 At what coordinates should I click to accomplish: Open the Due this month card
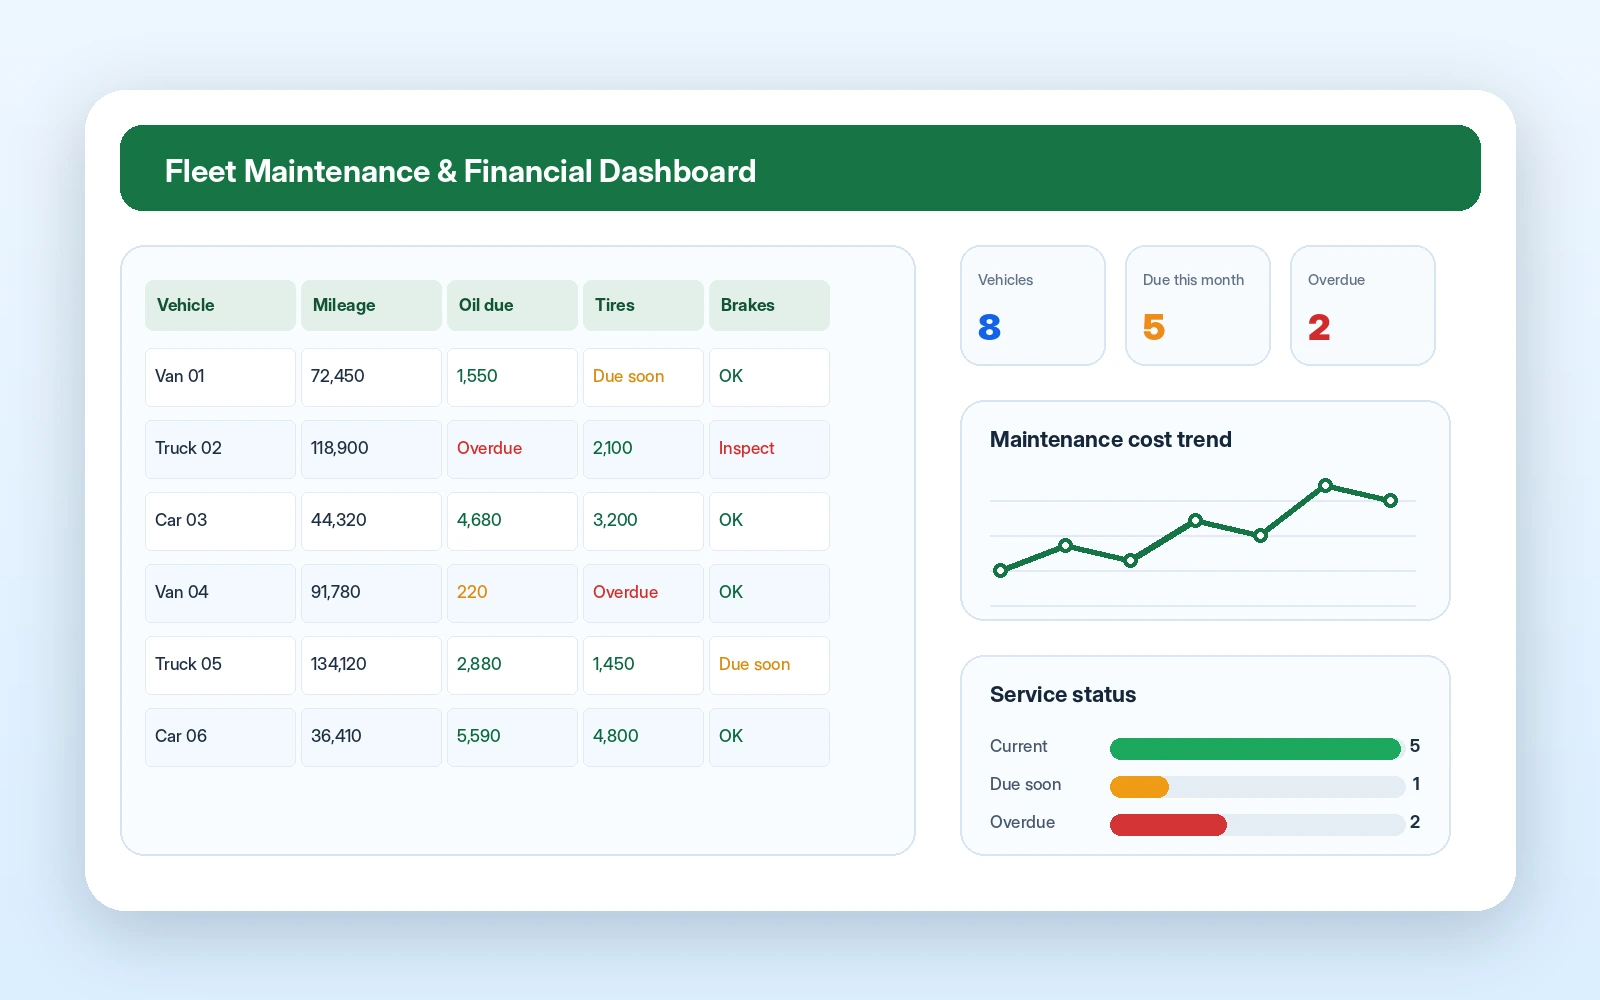point(1198,306)
